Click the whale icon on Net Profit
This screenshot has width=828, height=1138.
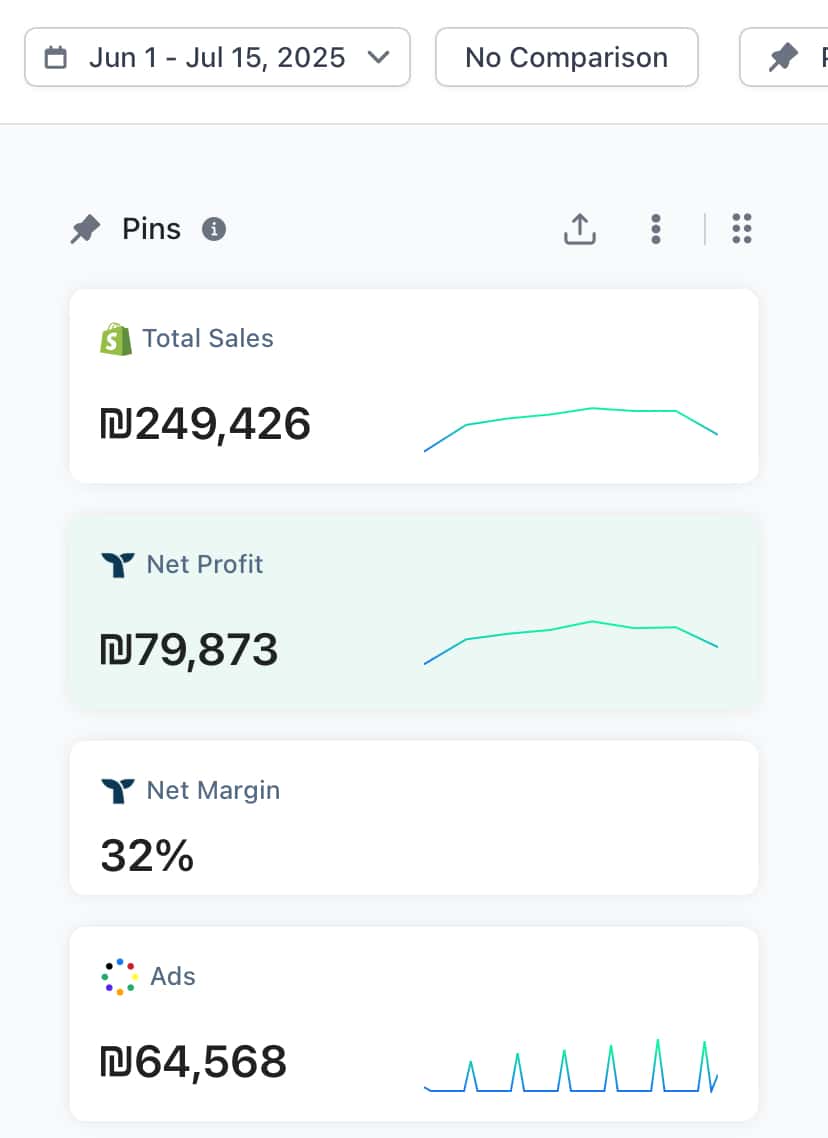(x=118, y=565)
